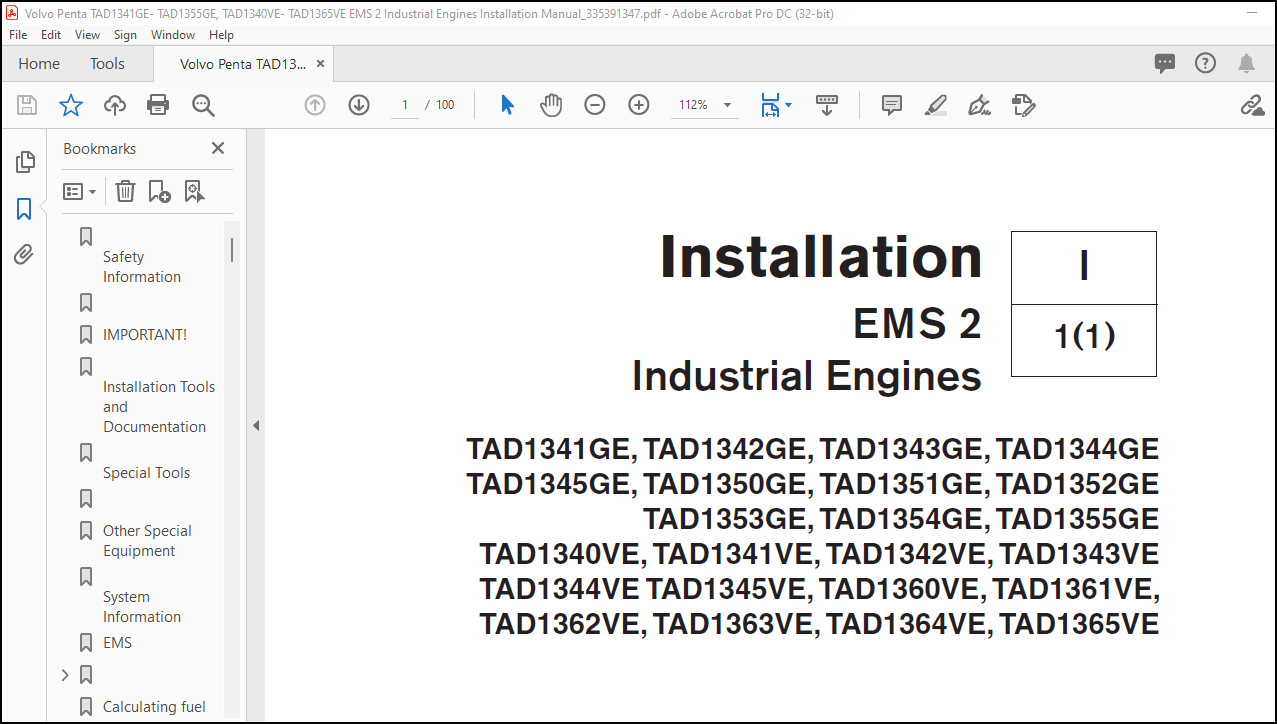Switch to the Tools tab
This screenshot has width=1277, height=724.
tap(107, 63)
